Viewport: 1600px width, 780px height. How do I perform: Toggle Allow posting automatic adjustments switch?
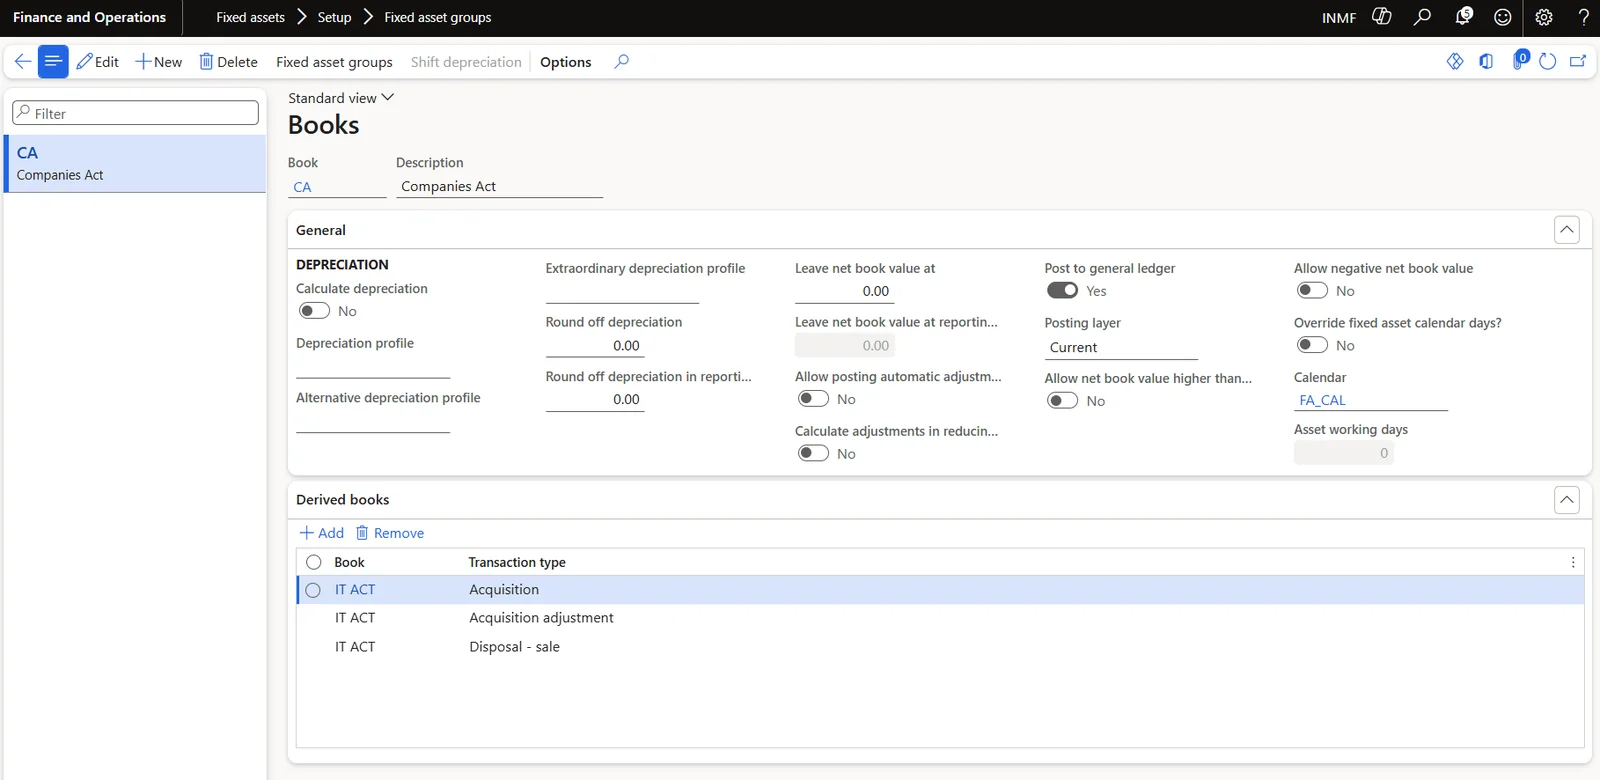click(813, 399)
